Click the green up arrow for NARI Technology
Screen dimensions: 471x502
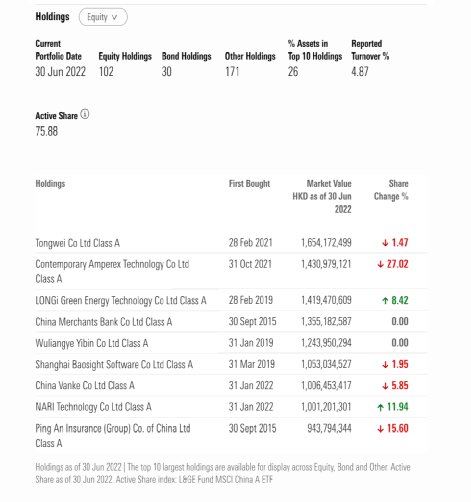pos(381,407)
